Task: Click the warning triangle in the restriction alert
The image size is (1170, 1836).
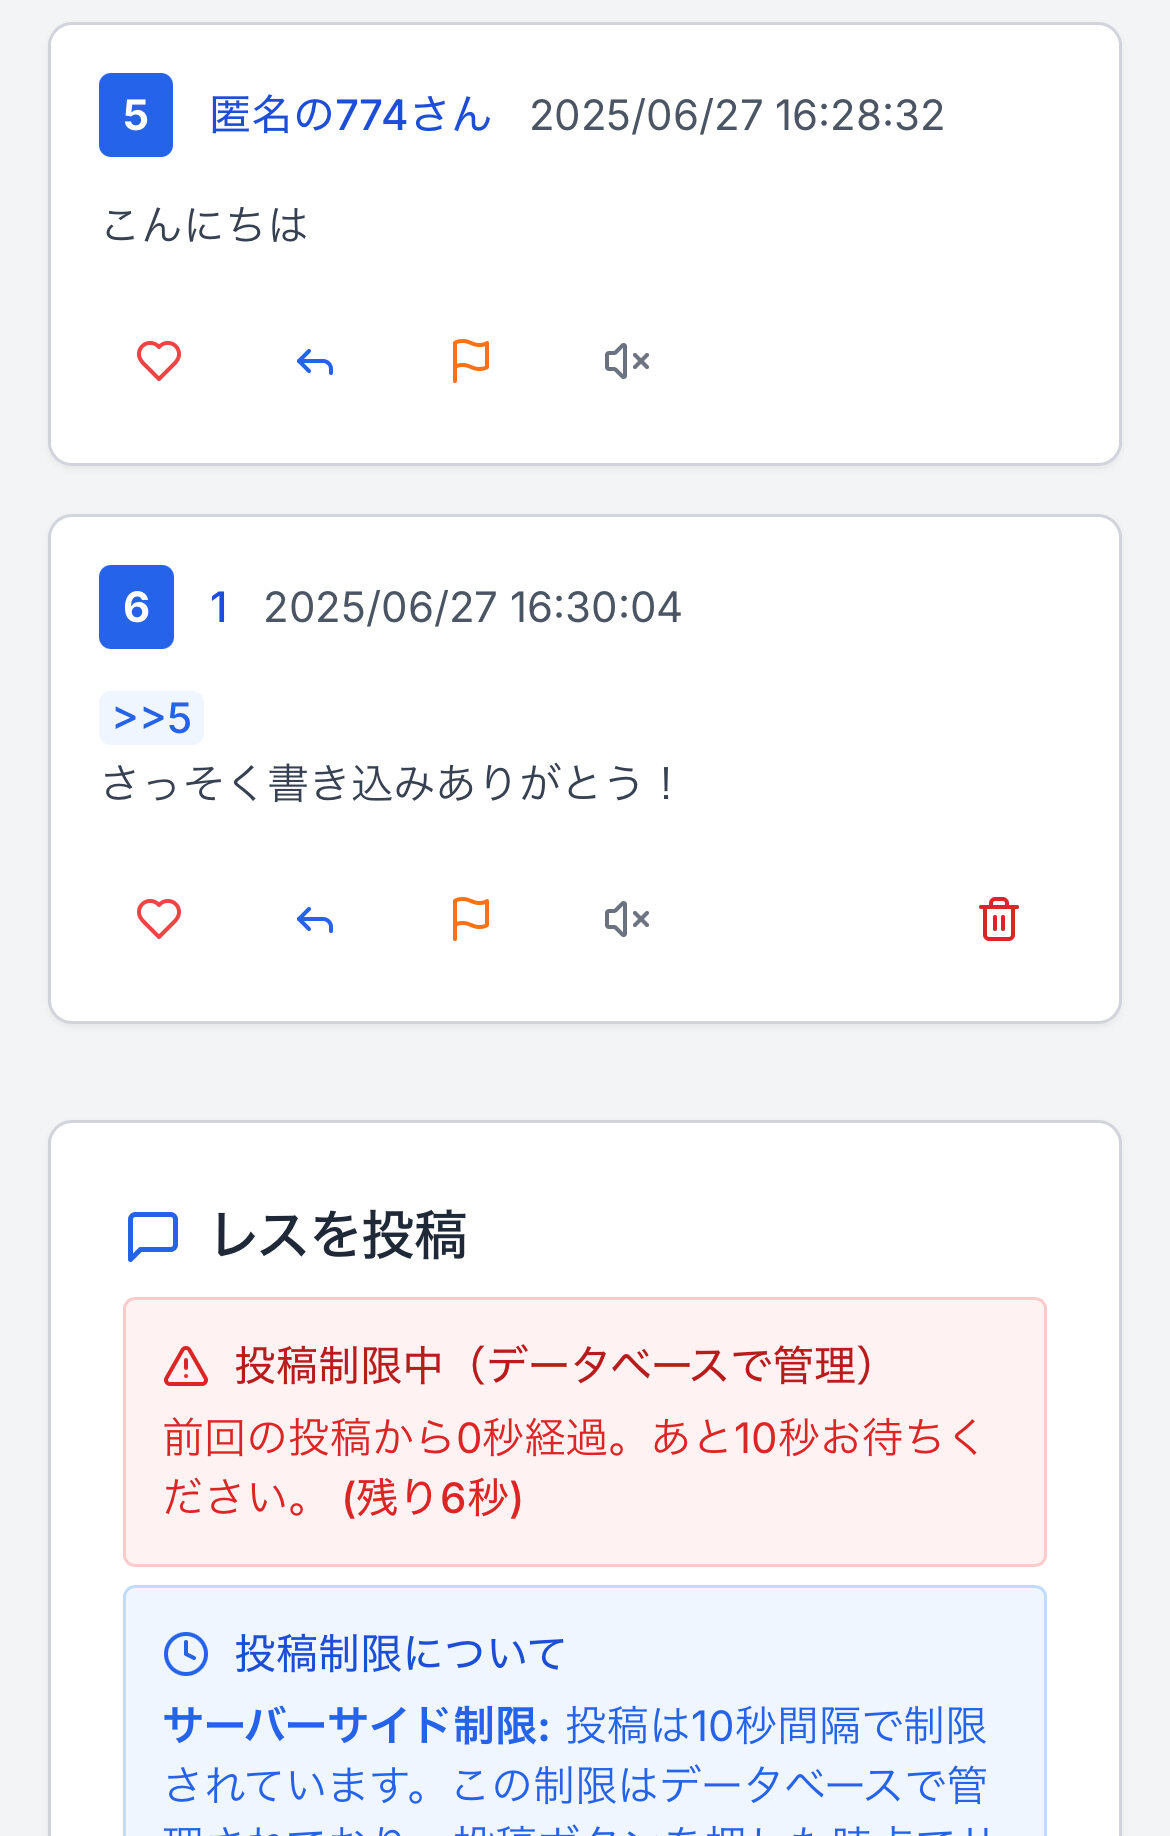Action: pos(186,1367)
